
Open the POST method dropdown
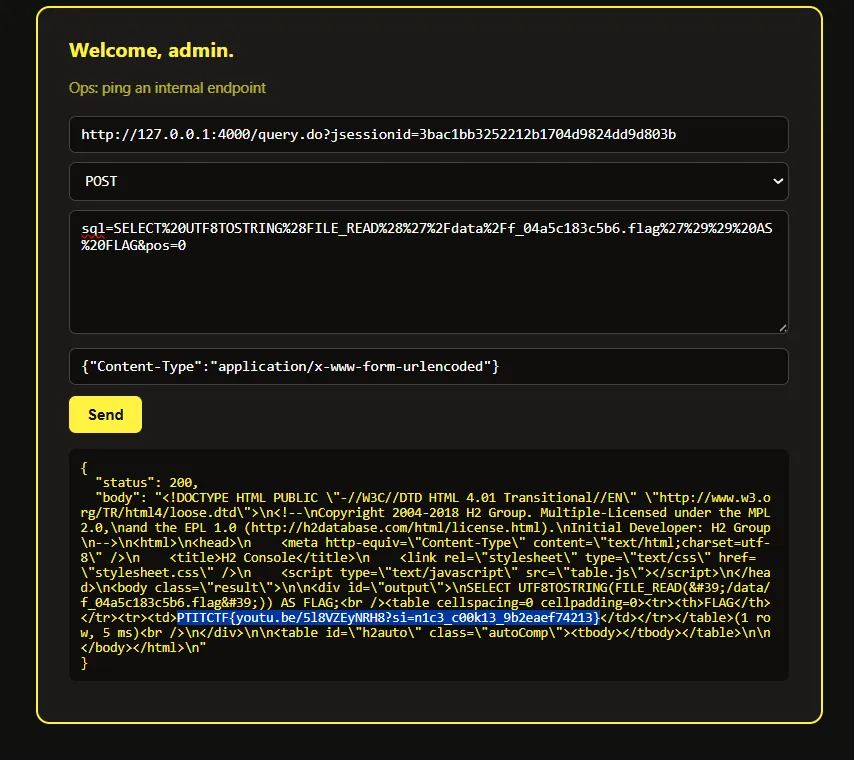click(429, 181)
